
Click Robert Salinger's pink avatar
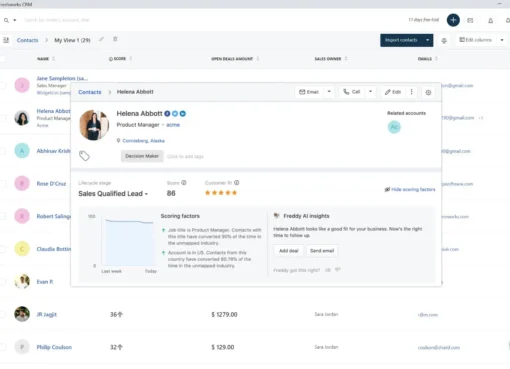click(x=22, y=216)
